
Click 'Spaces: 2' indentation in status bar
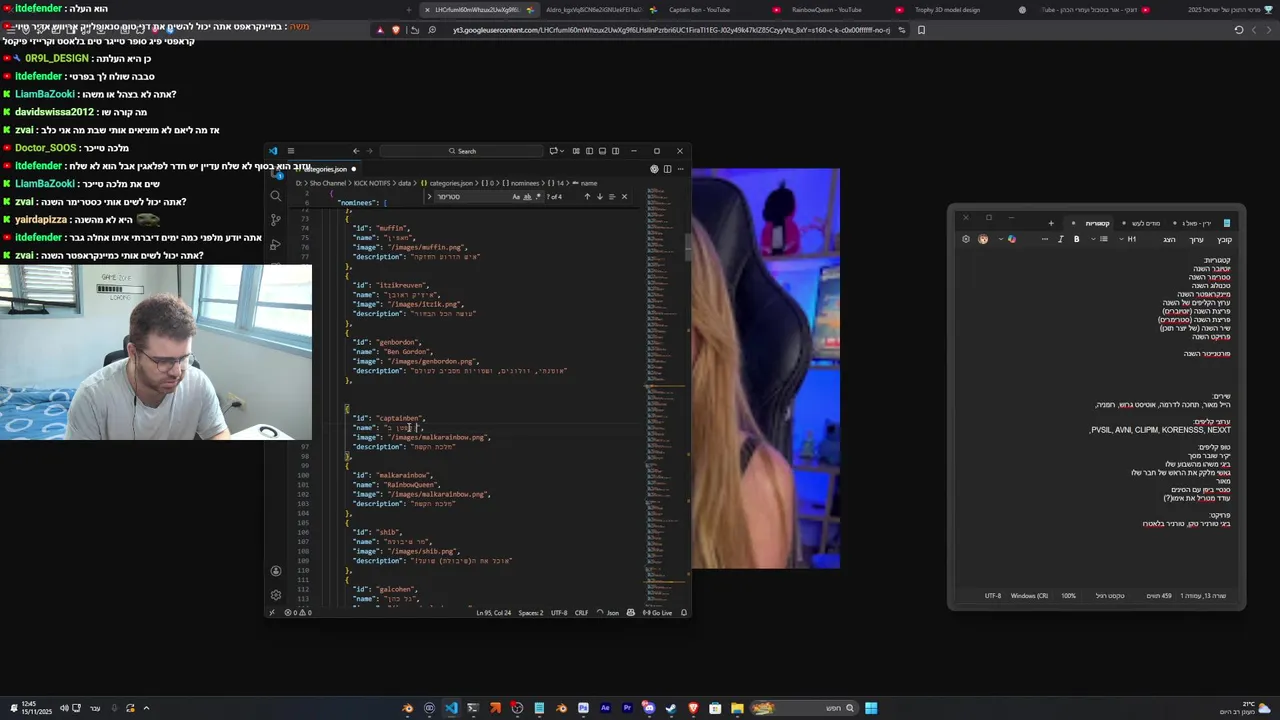point(531,613)
